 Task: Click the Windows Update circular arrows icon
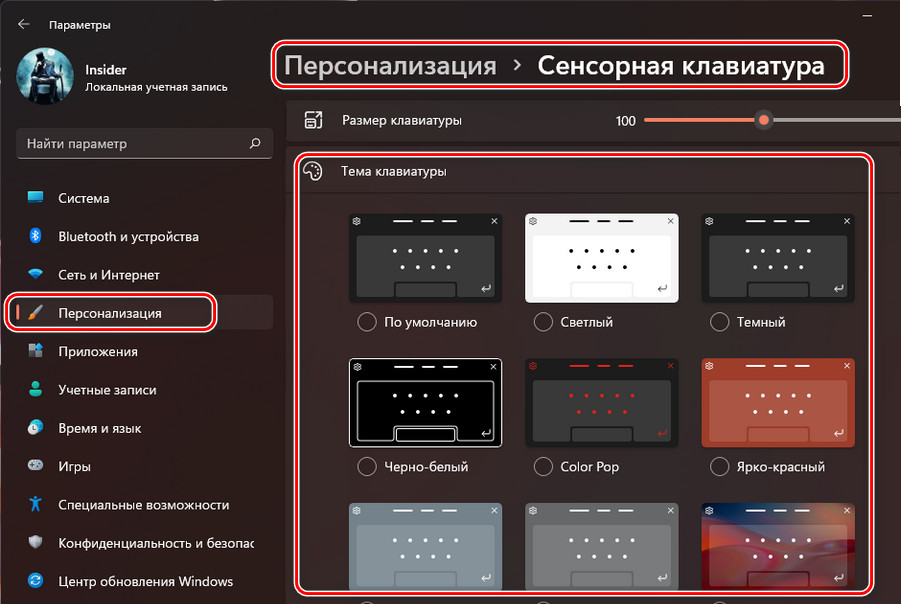(36, 581)
